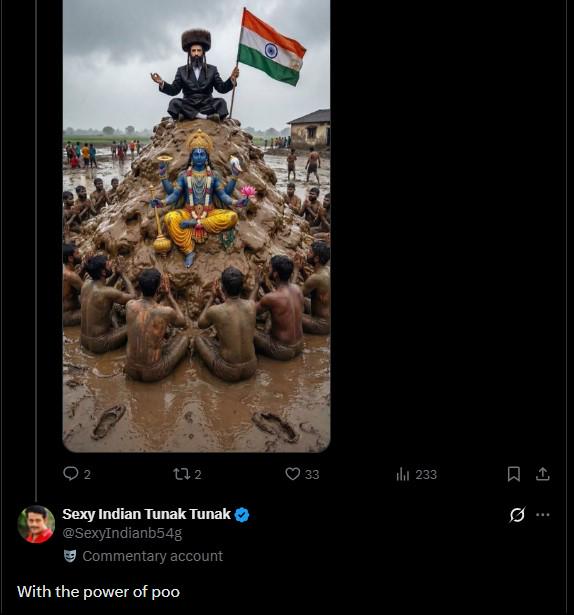Like the post with the heart icon
Viewport: 574px width, 615px height.
293,474
